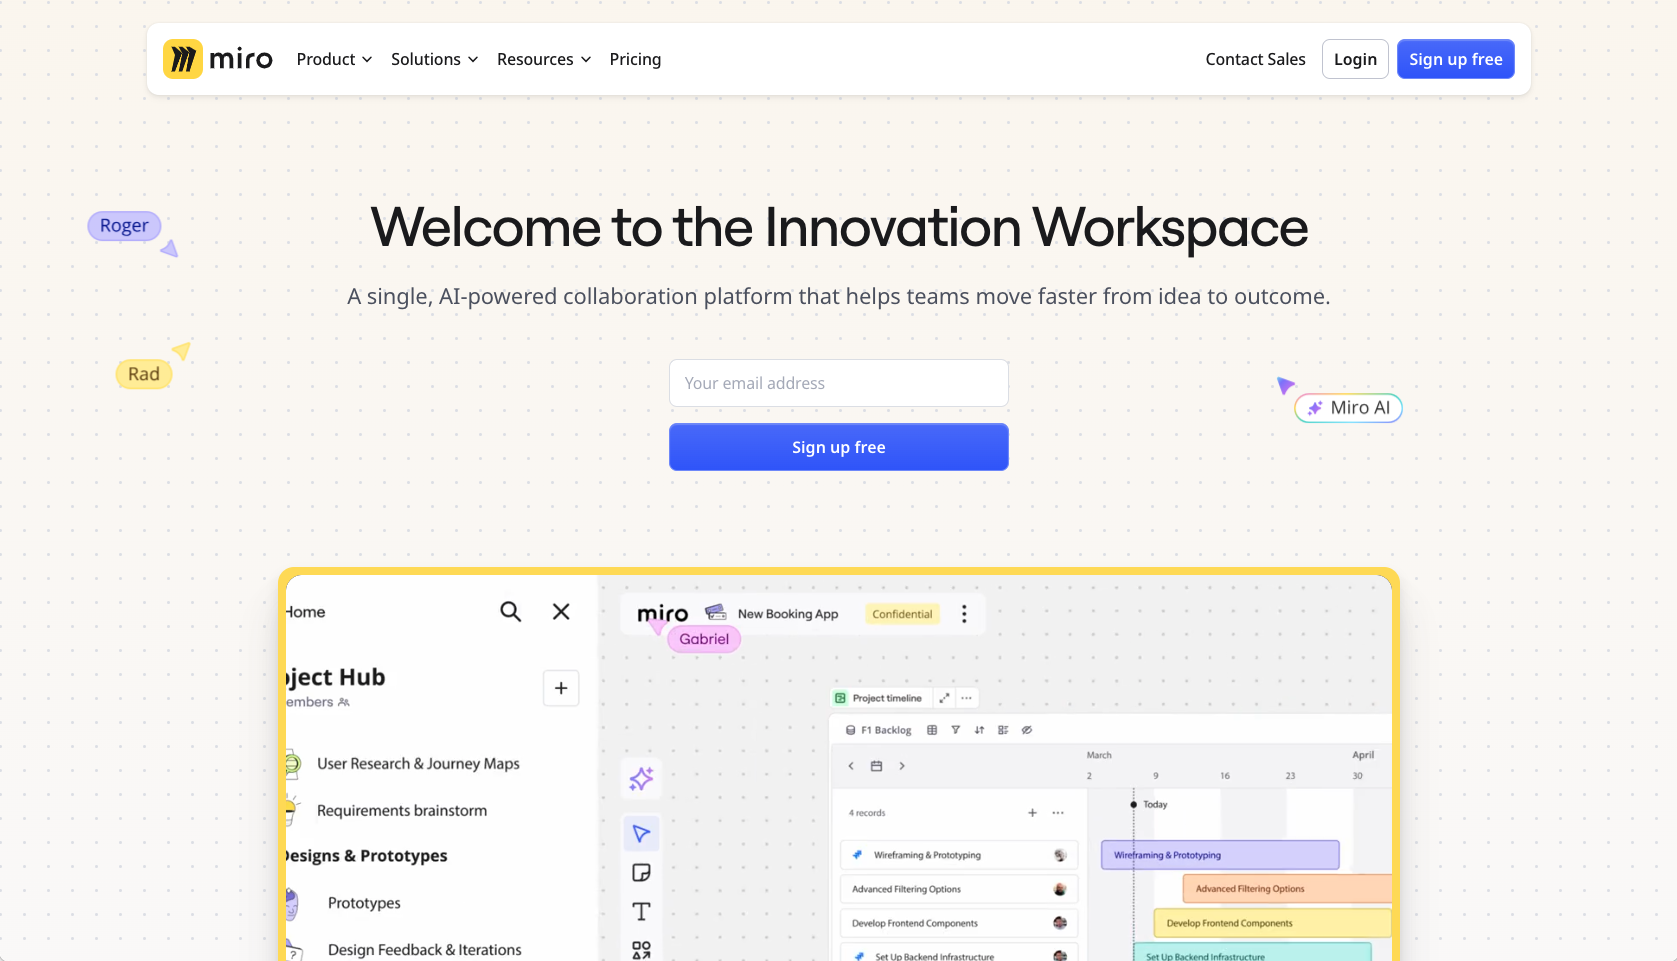Click the New Booking App board icon
The image size is (1677, 961).
716,612
